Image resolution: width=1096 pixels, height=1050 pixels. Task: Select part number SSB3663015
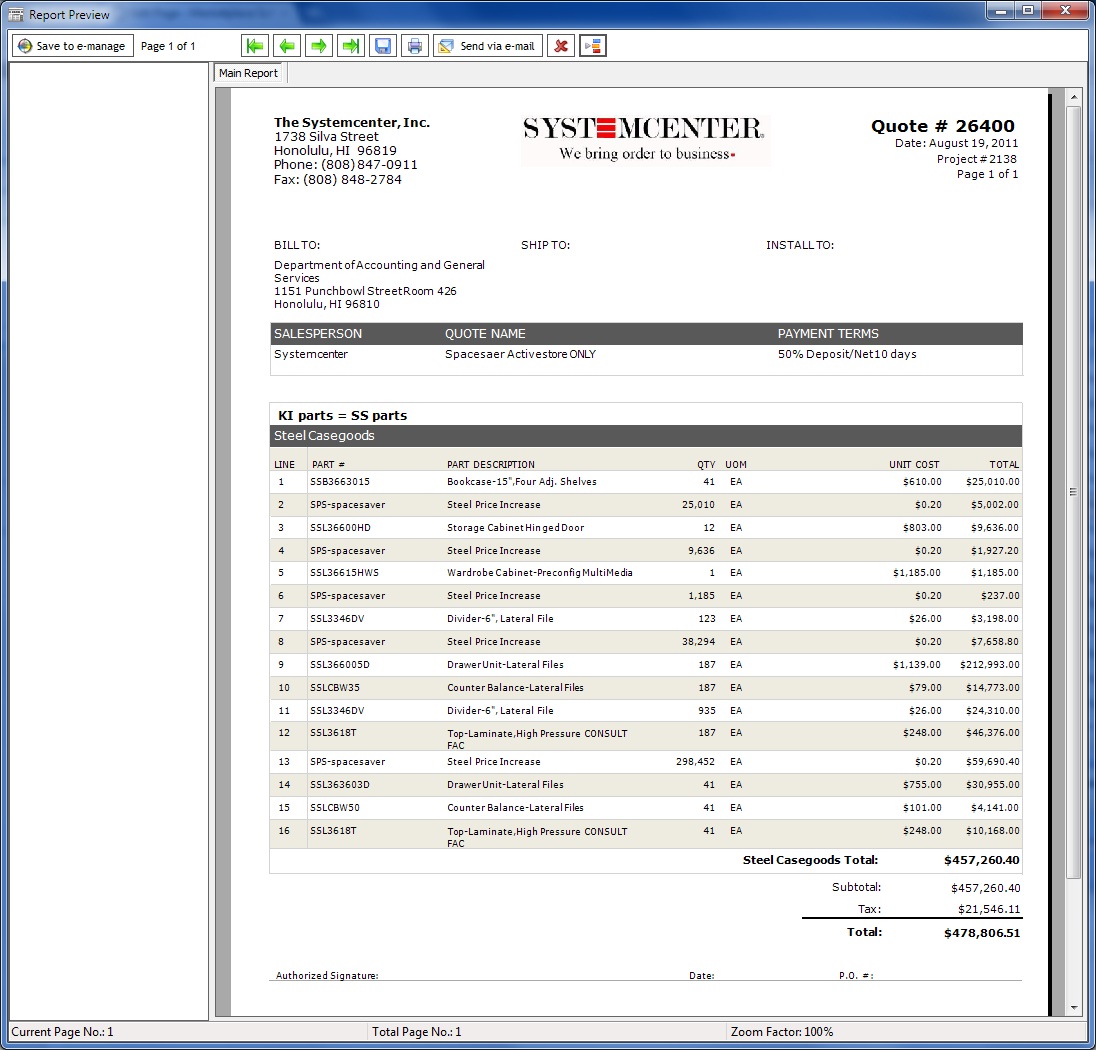point(340,482)
